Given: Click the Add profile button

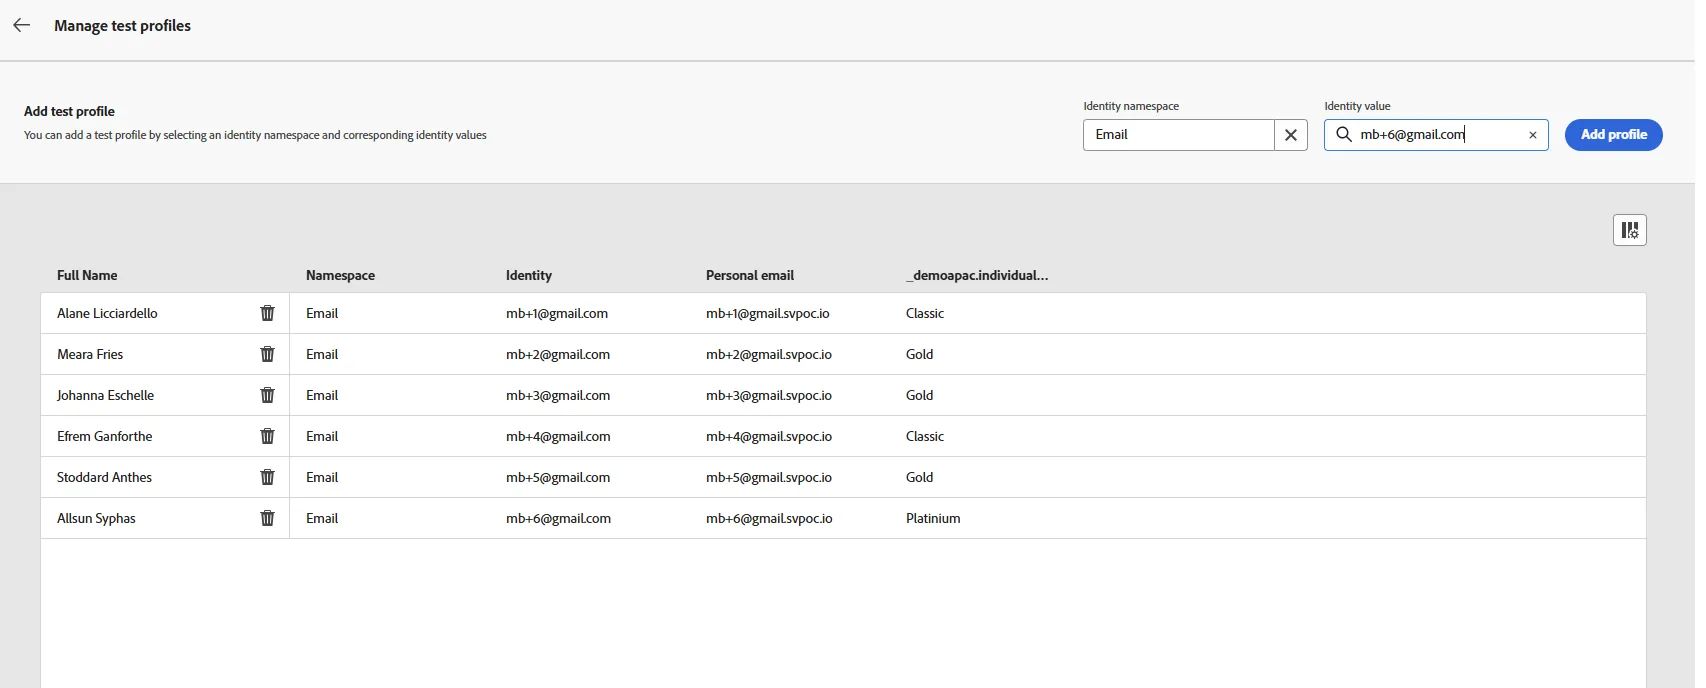Looking at the screenshot, I should pos(1613,135).
